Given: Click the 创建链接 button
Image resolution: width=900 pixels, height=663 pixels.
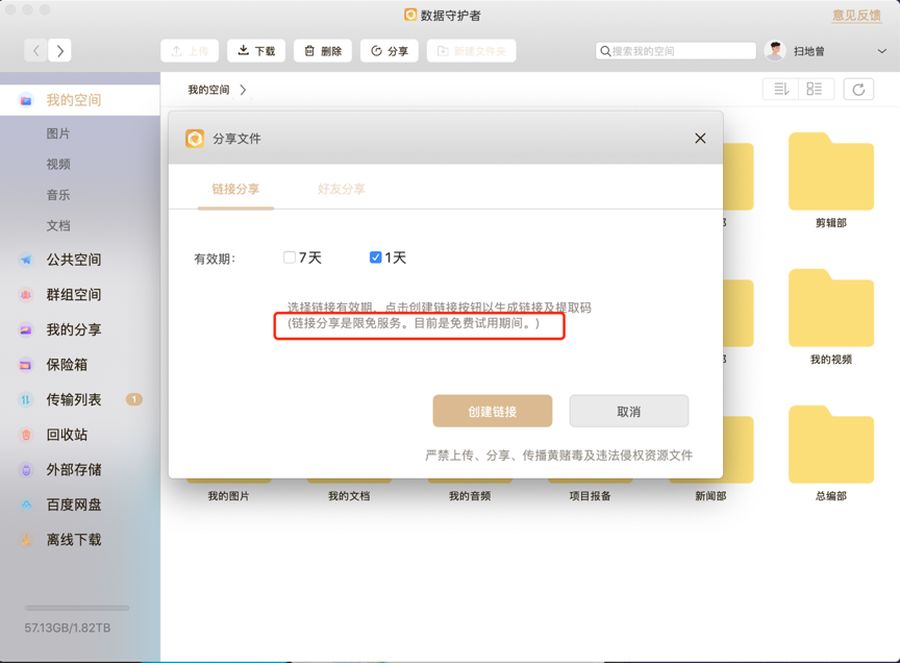Looking at the screenshot, I should point(492,411).
